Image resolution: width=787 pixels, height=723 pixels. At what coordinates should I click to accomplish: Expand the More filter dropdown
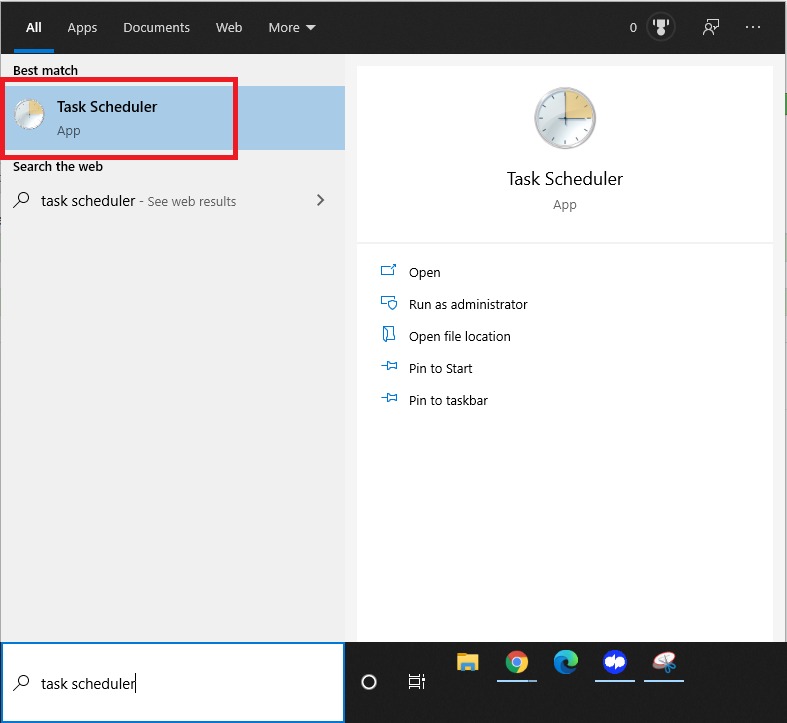point(291,28)
